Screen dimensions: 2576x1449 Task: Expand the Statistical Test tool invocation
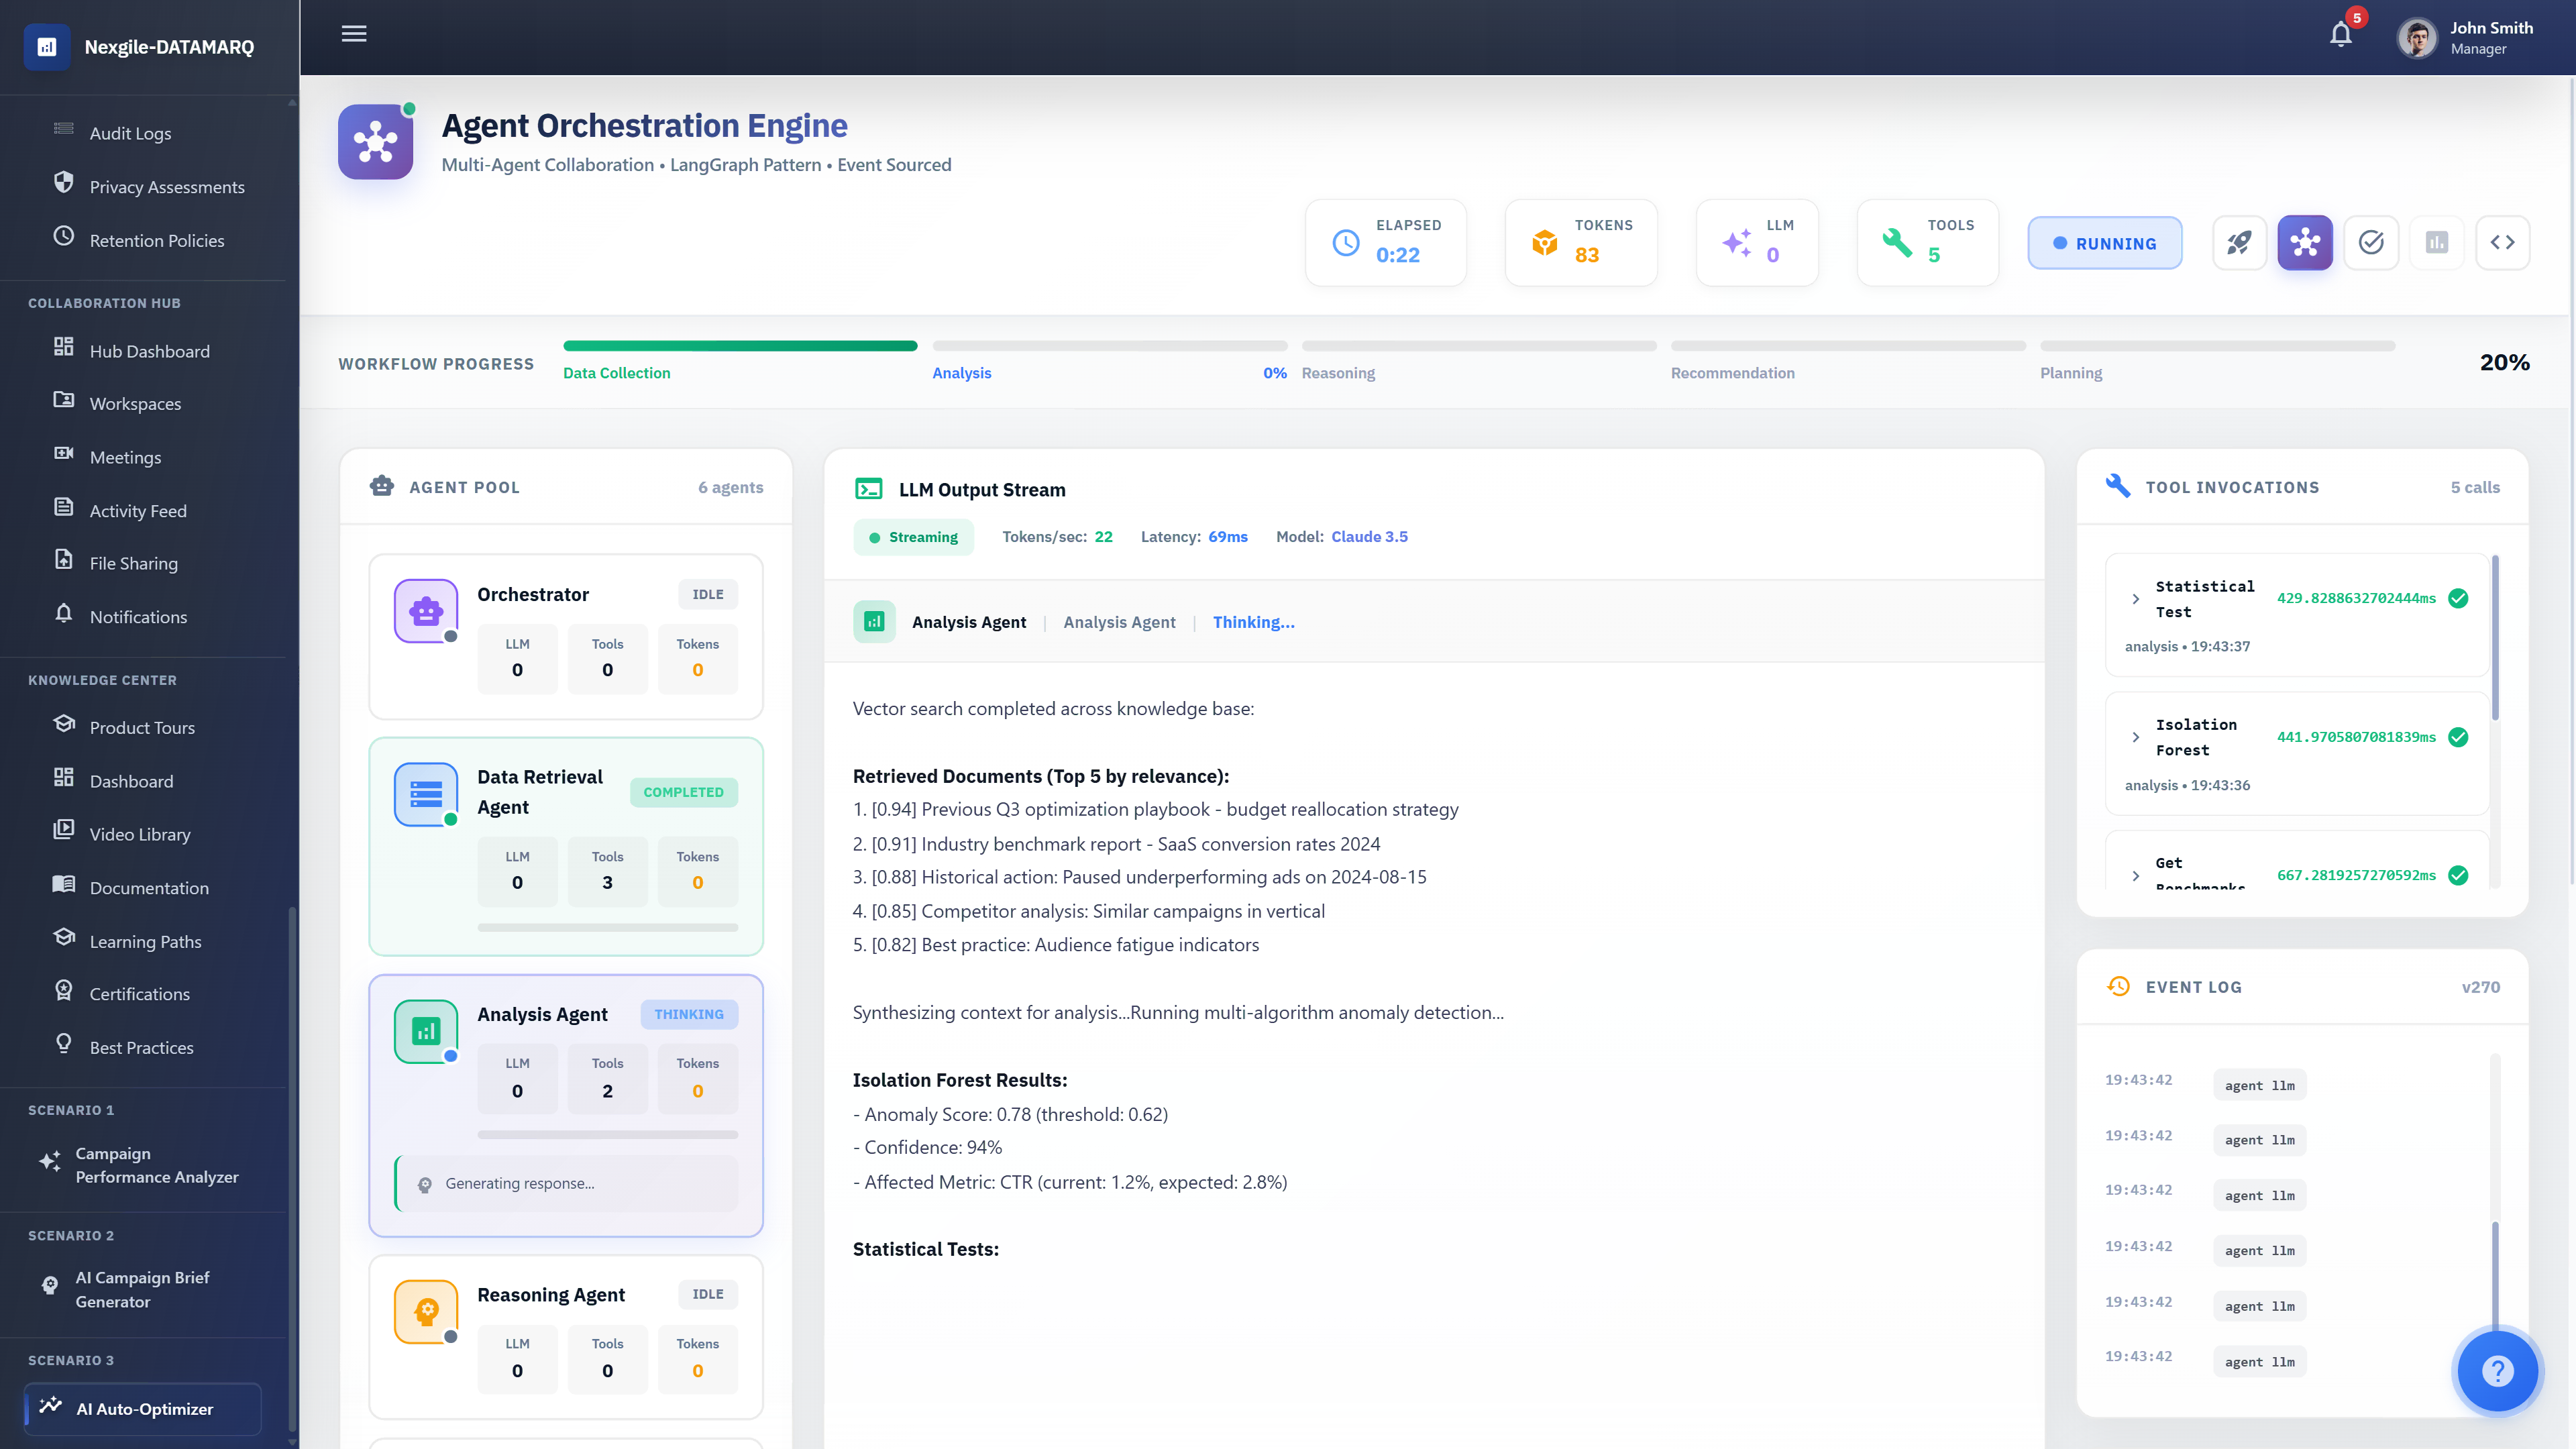pos(2137,598)
